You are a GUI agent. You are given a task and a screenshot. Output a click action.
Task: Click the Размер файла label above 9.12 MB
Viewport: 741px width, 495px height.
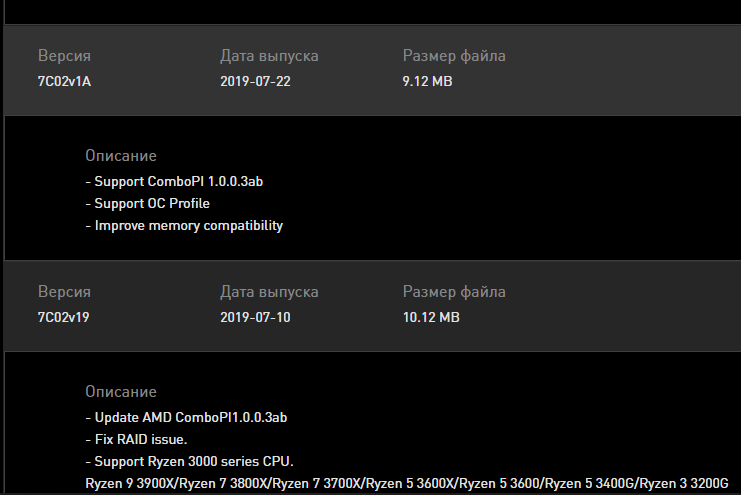click(x=454, y=56)
